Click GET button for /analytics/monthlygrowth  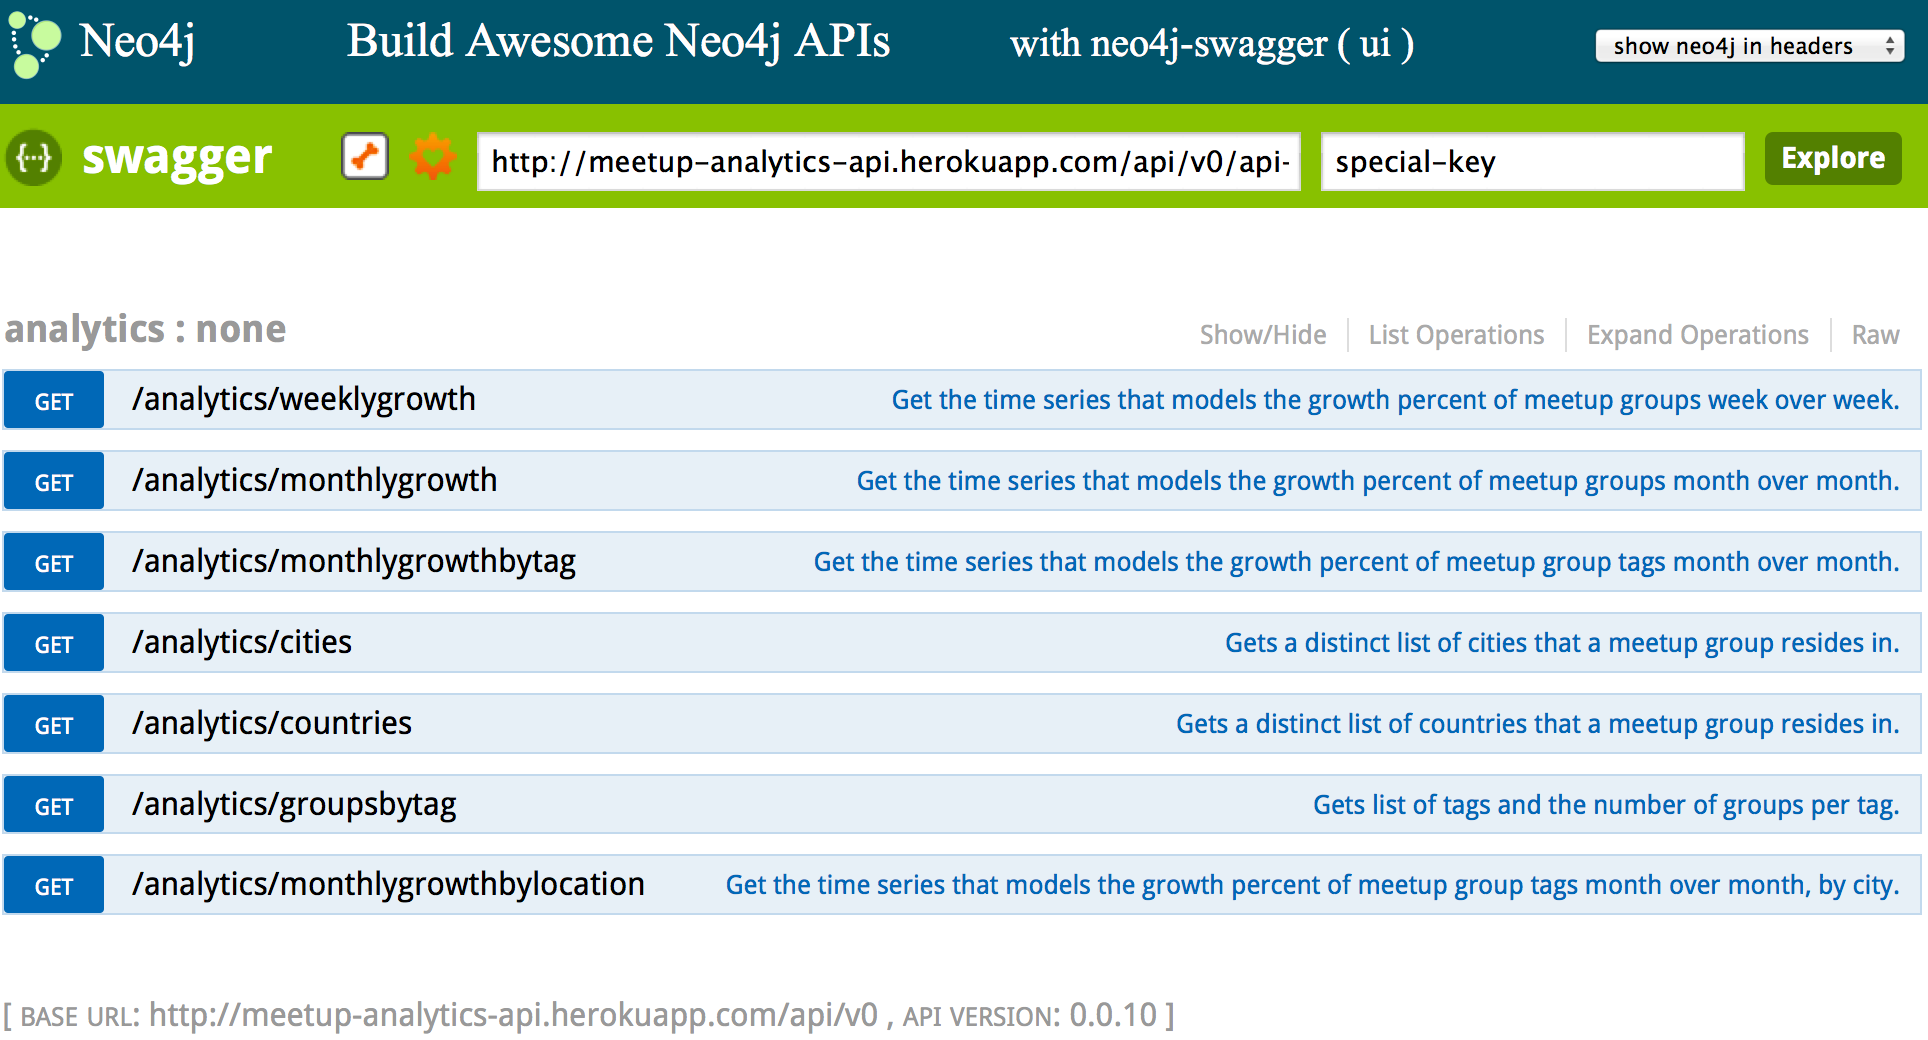pyautogui.click(x=54, y=481)
